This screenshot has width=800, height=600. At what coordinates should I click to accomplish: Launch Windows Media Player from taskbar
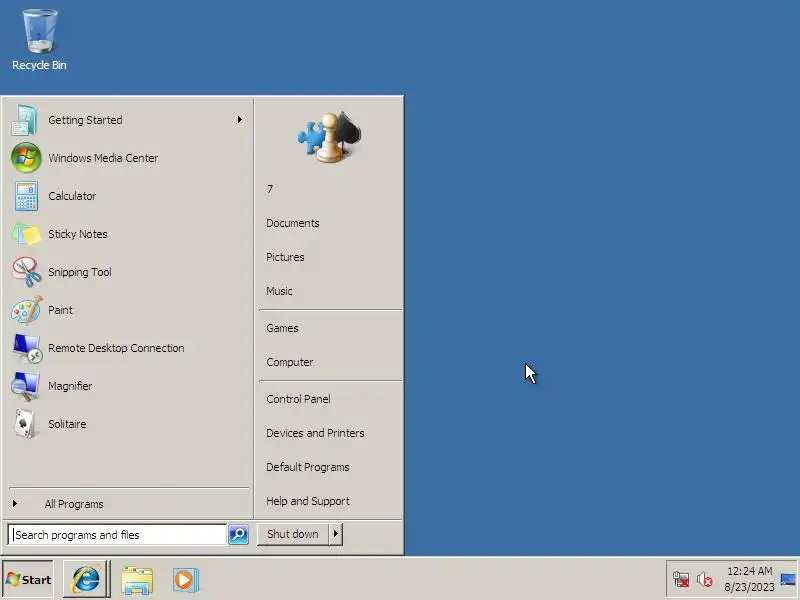coord(185,580)
